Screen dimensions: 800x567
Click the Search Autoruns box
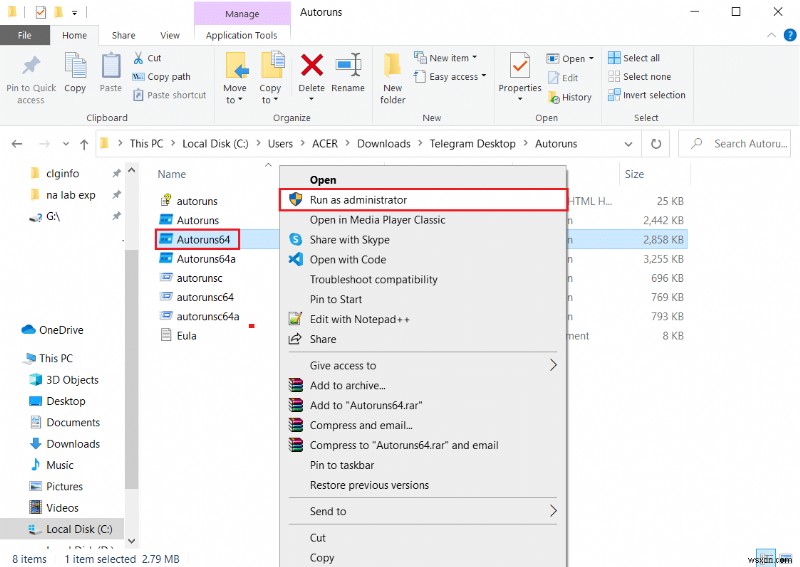tap(735, 144)
